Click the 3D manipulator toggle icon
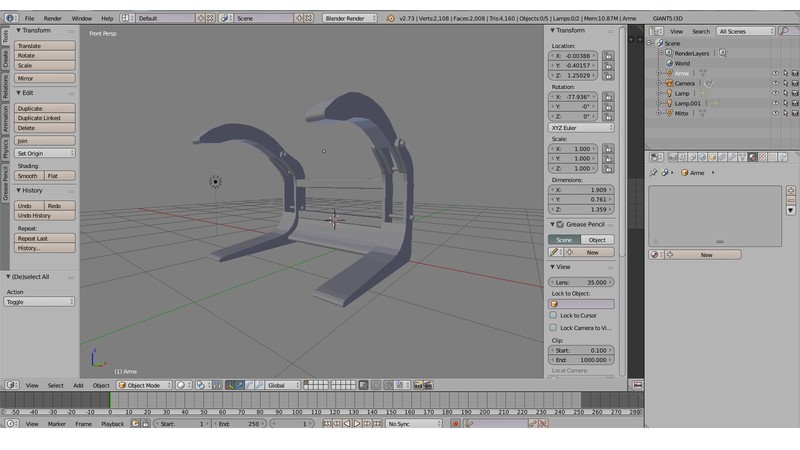 pos(230,385)
